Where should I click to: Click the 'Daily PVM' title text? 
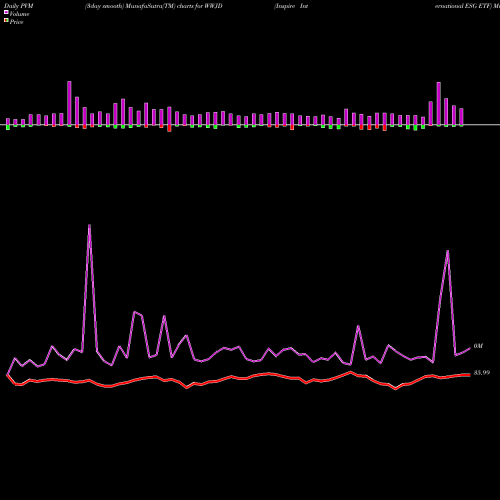19,6
